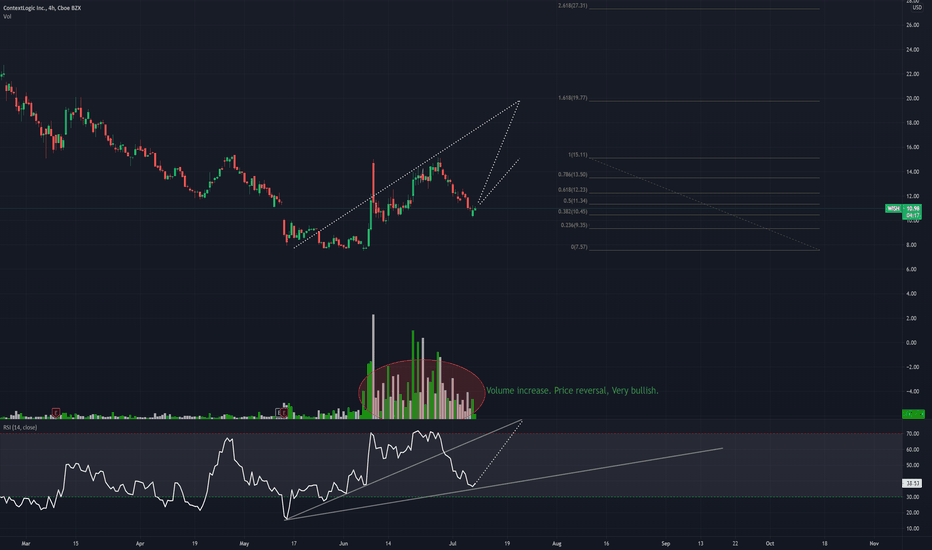The height and width of the screenshot is (550, 932).
Task: Click the May date on the time axis
Action: pyautogui.click(x=244, y=543)
